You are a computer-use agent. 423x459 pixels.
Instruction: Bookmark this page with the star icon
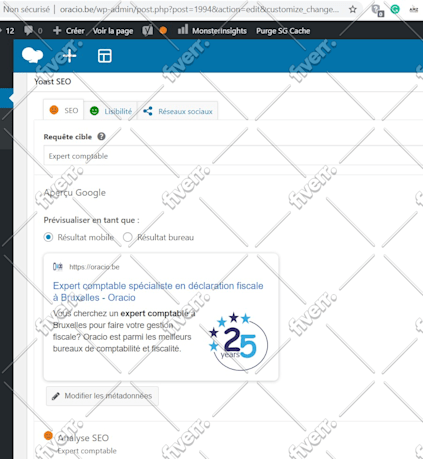[353, 9]
